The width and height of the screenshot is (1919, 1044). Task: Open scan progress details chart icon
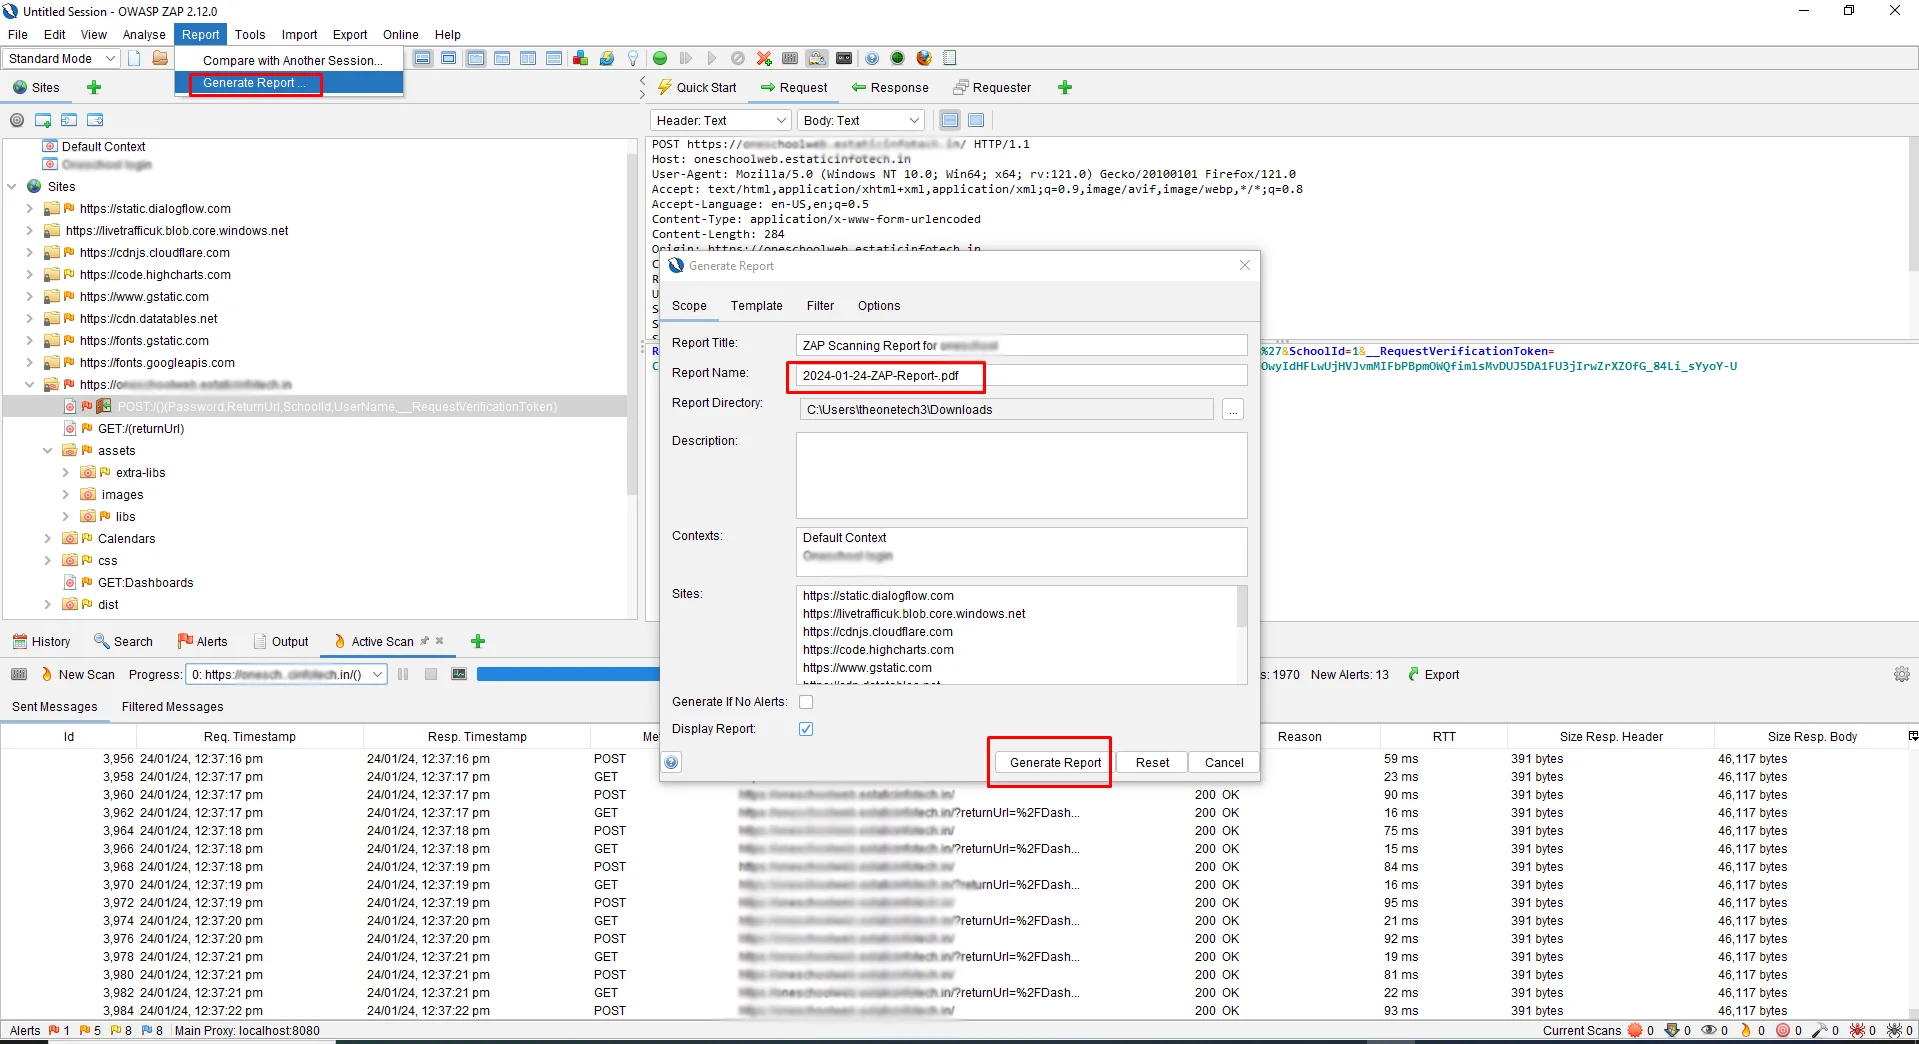(x=459, y=675)
